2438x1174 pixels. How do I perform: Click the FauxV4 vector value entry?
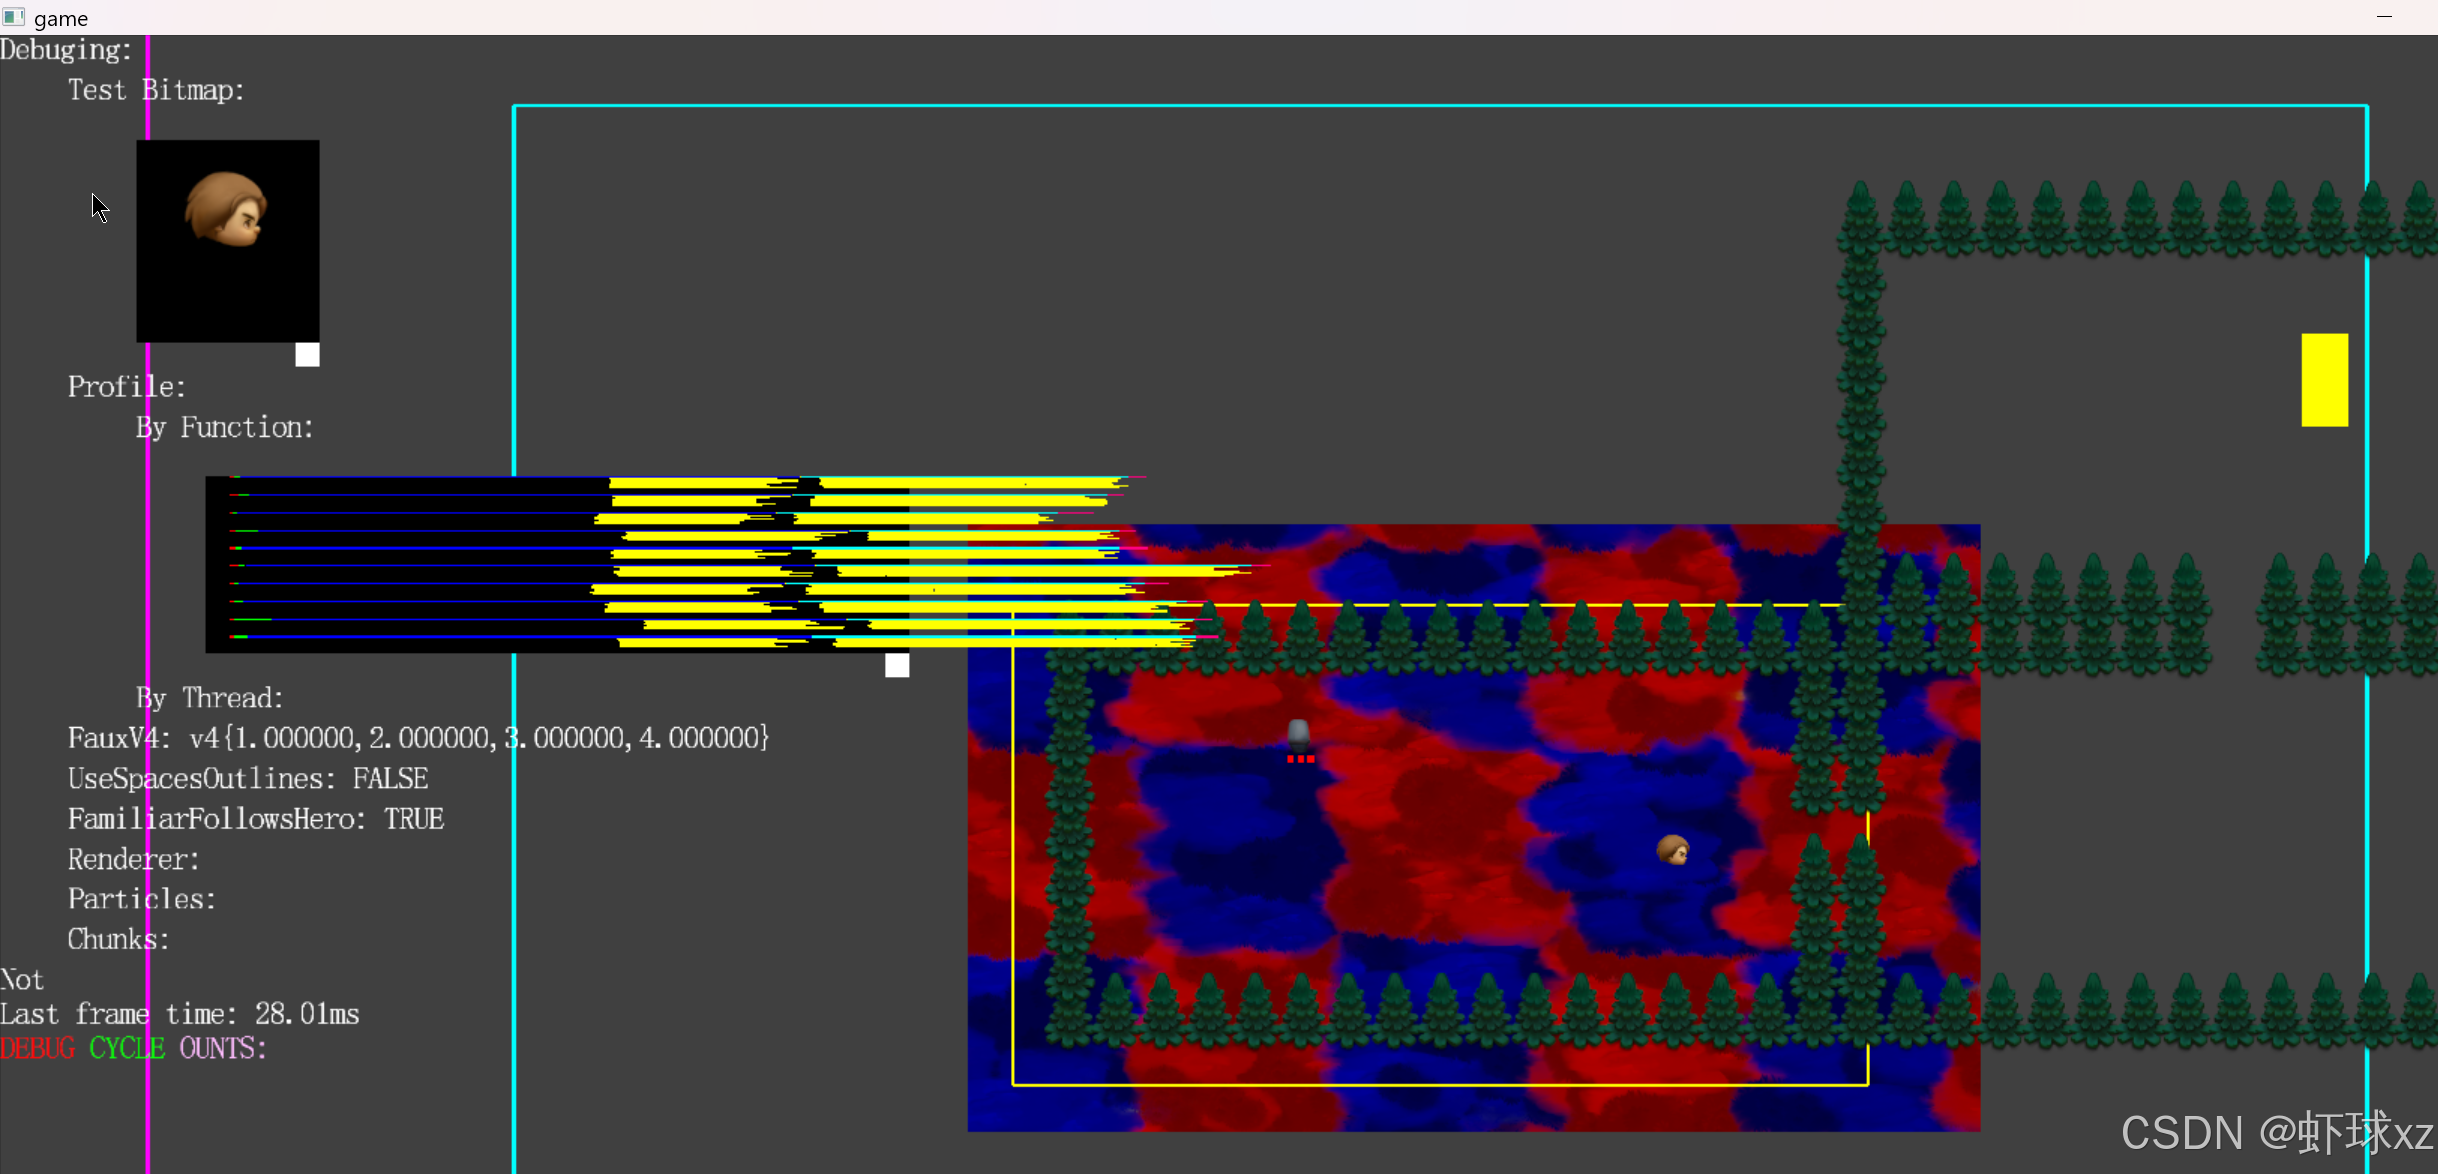pos(418,738)
